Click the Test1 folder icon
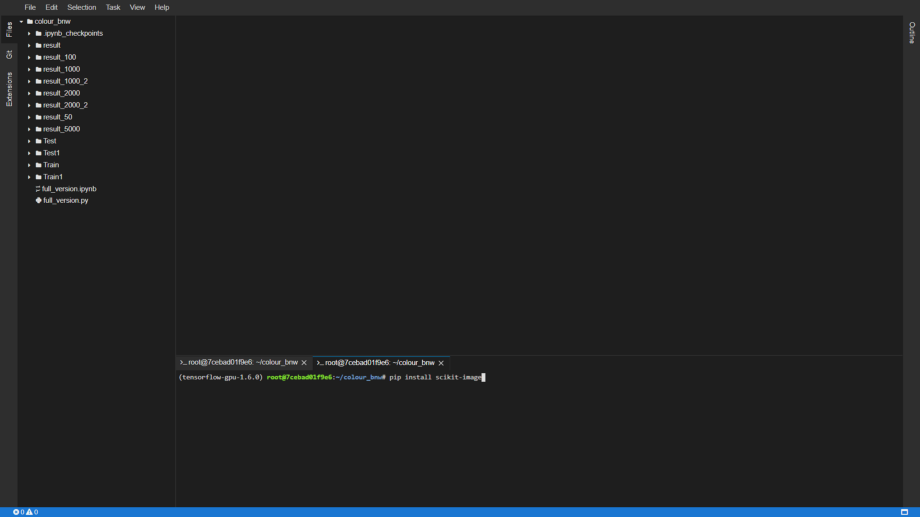Image resolution: width=920 pixels, height=517 pixels. coord(39,153)
